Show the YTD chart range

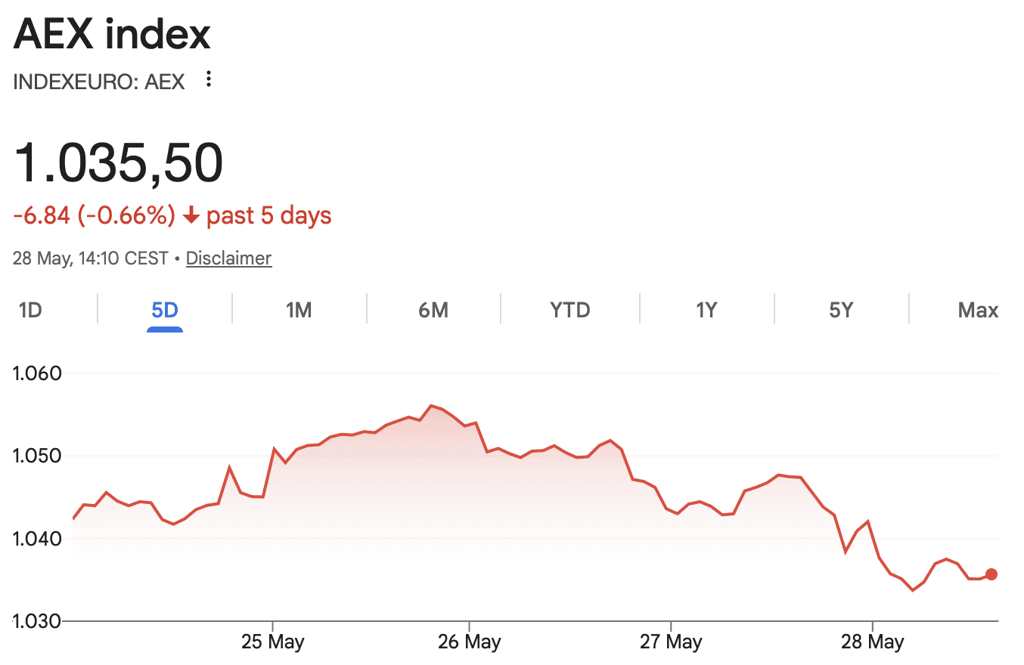tap(570, 310)
